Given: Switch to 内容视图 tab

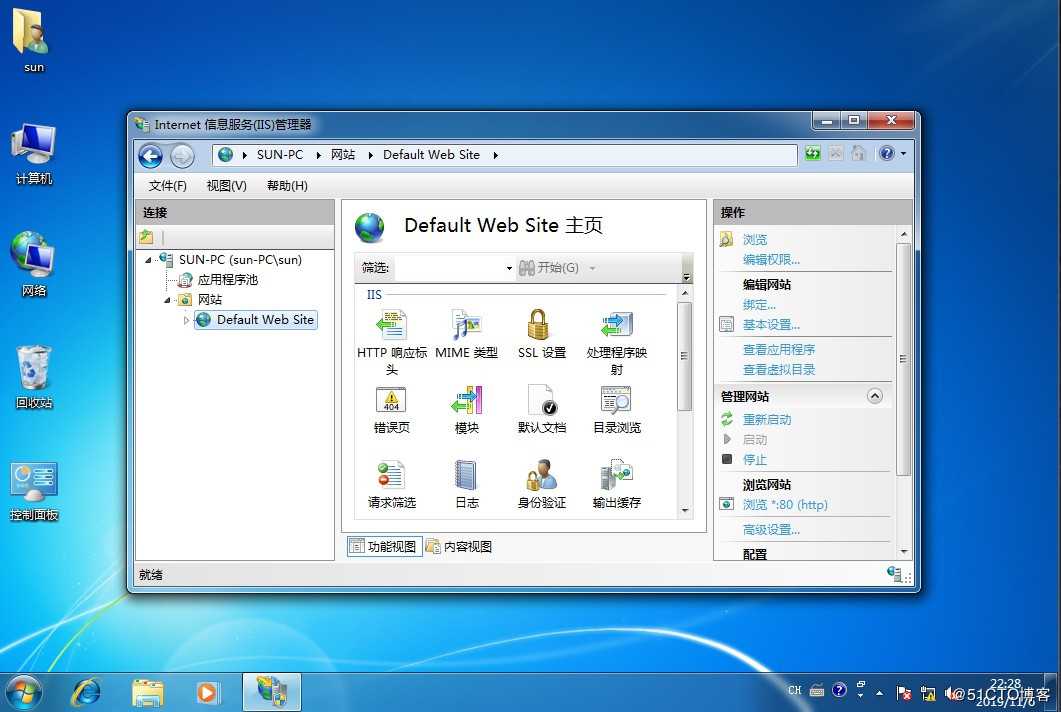Looking at the screenshot, I should [459, 546].
